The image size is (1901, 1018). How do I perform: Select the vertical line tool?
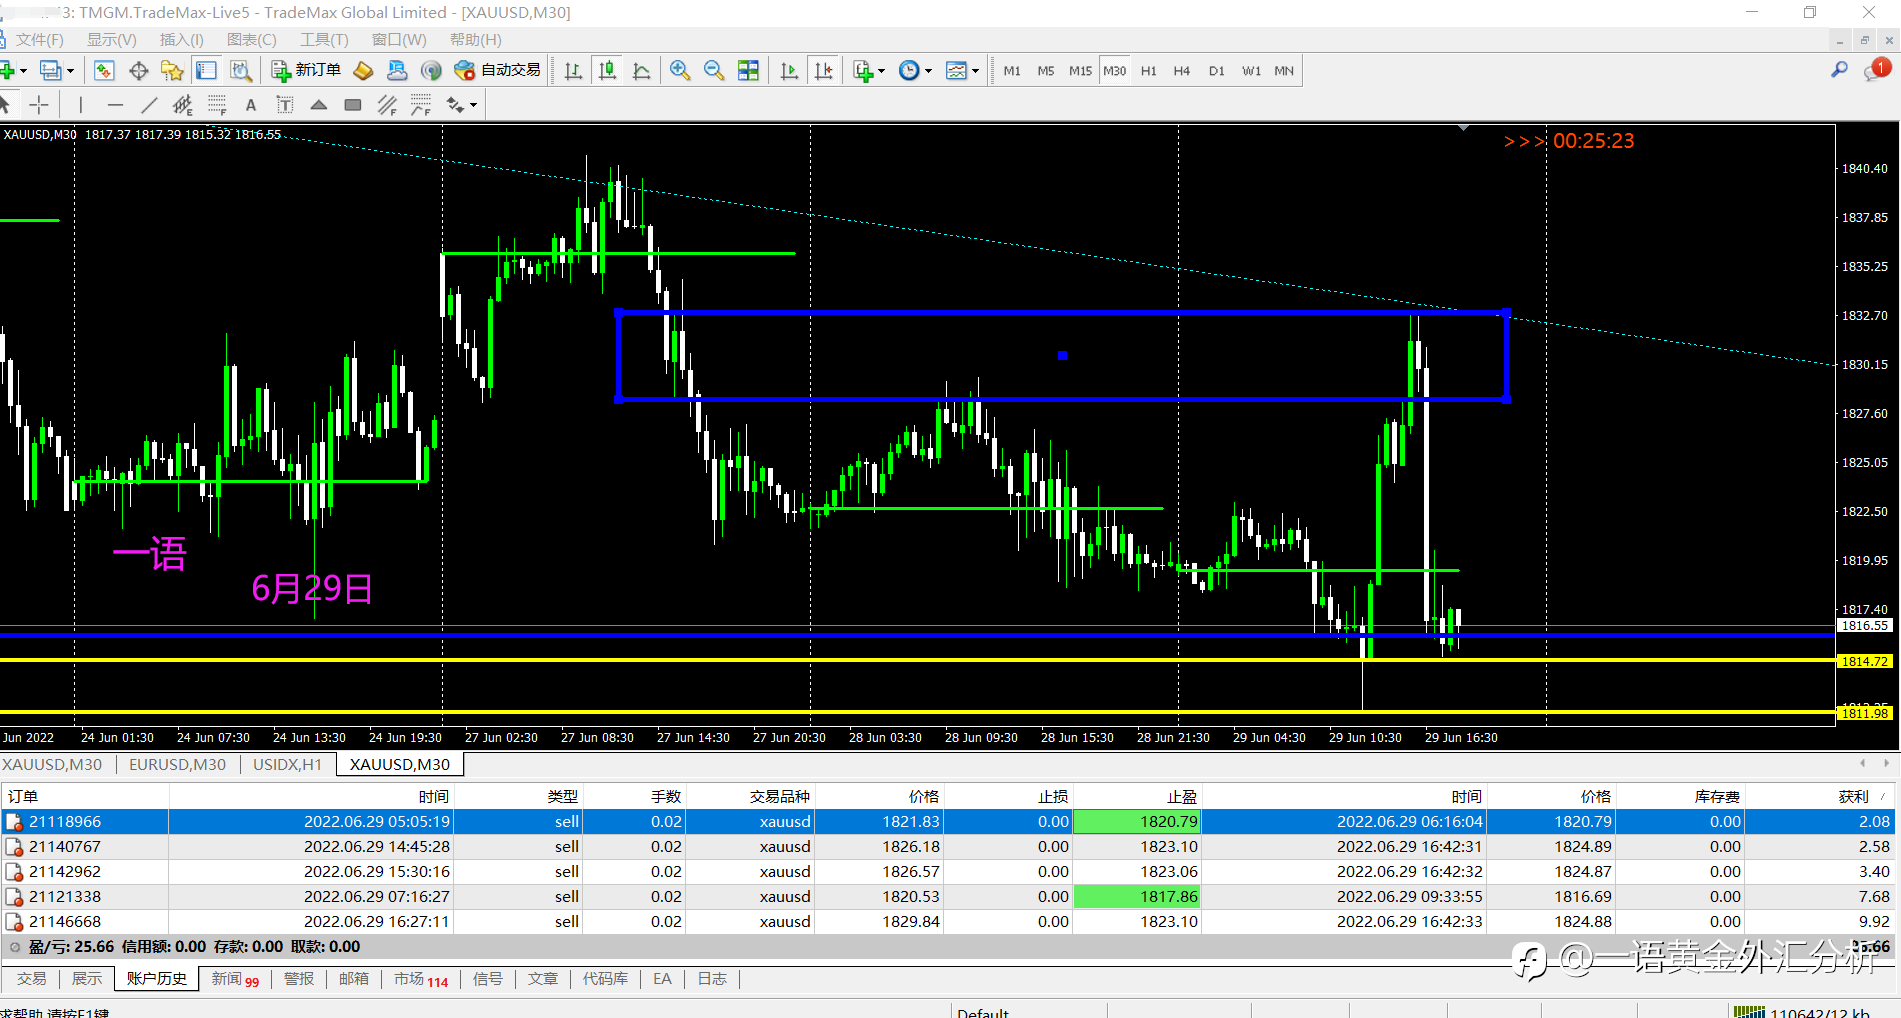pos(81,105)
